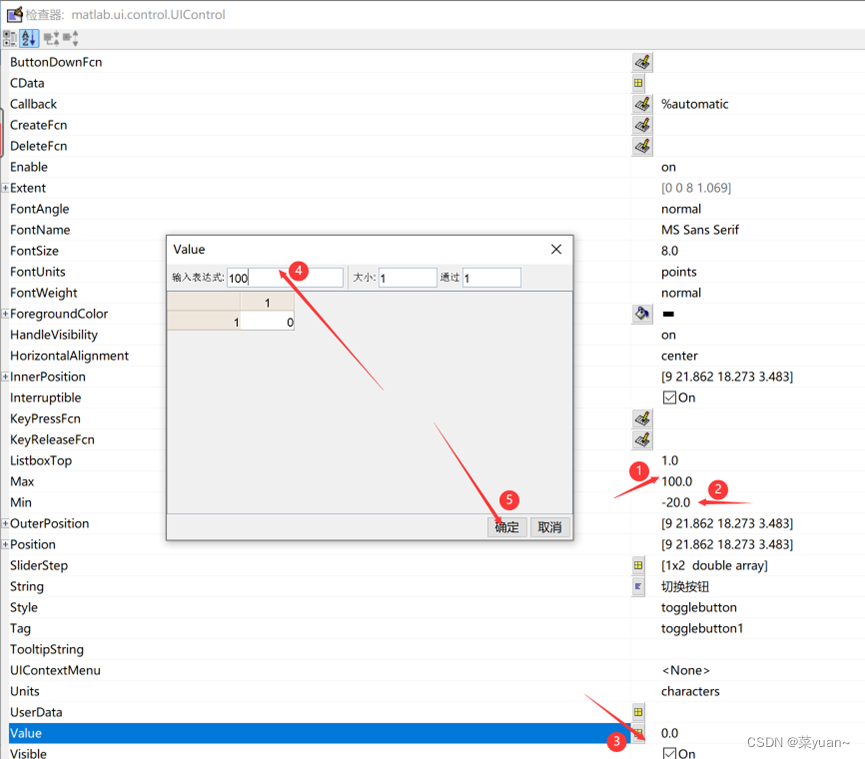The width and height of the screenshot is (865, 759).
Task: Open the DeleteFcn editor pencil icon
Action: tap(642, 146)
